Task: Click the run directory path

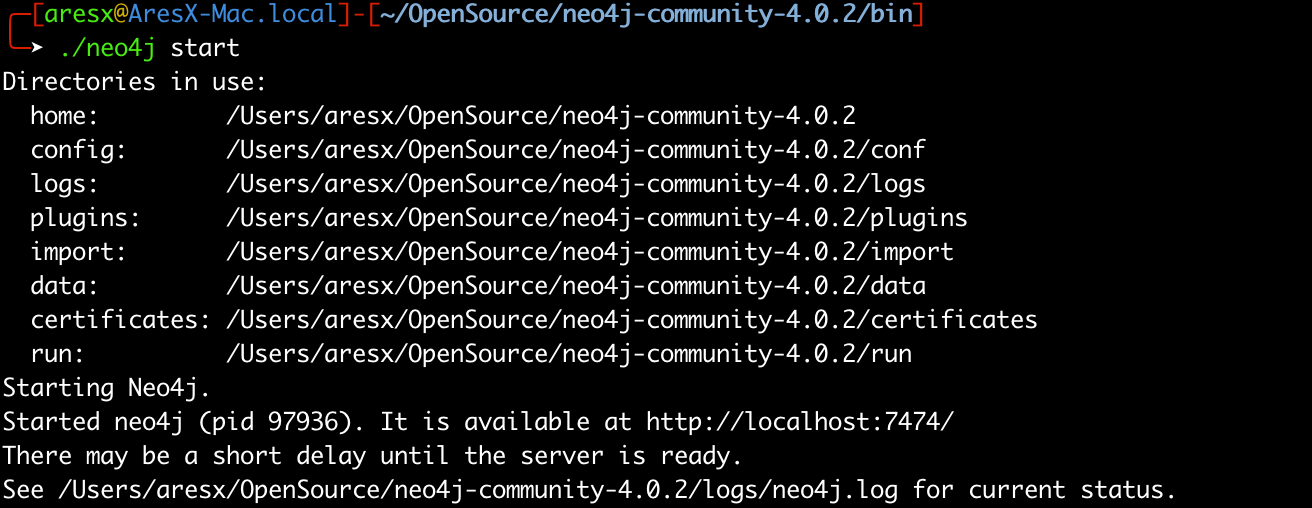Action: 569,354
